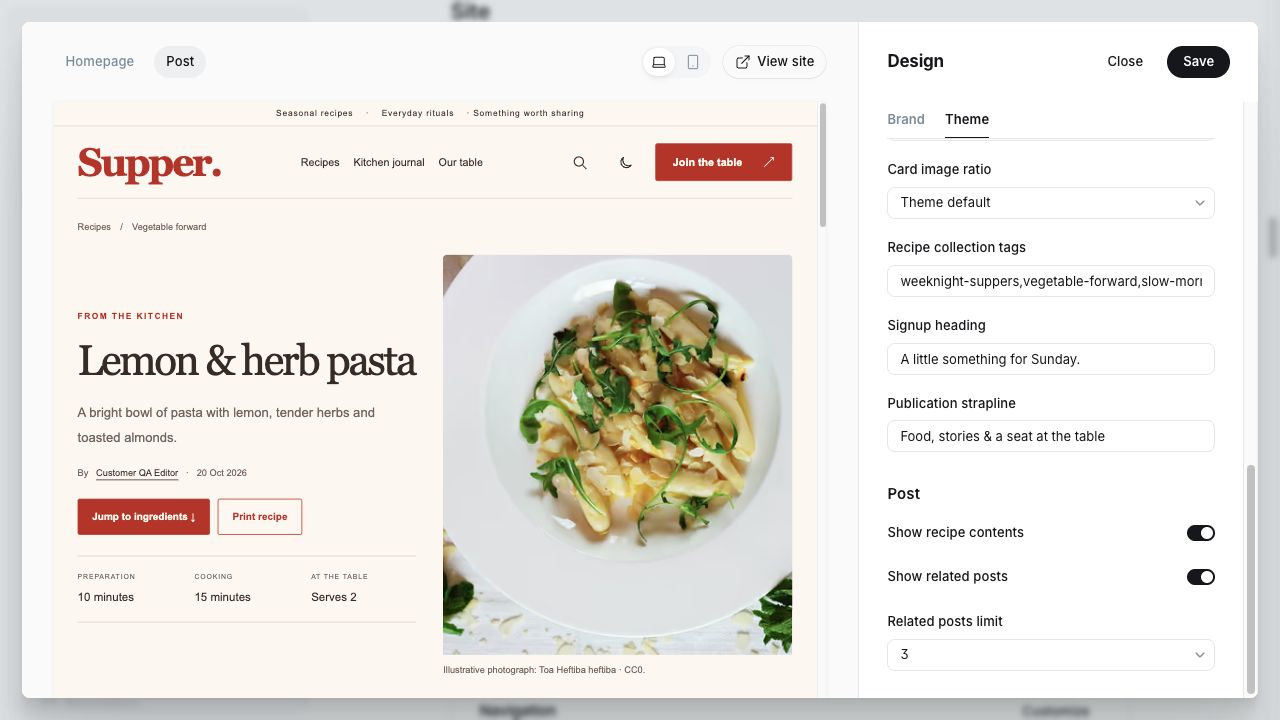The height and width of the screenshot is (720, 1280).
Task: Click the preview pane scrollbar
Action: coord(823,165)
